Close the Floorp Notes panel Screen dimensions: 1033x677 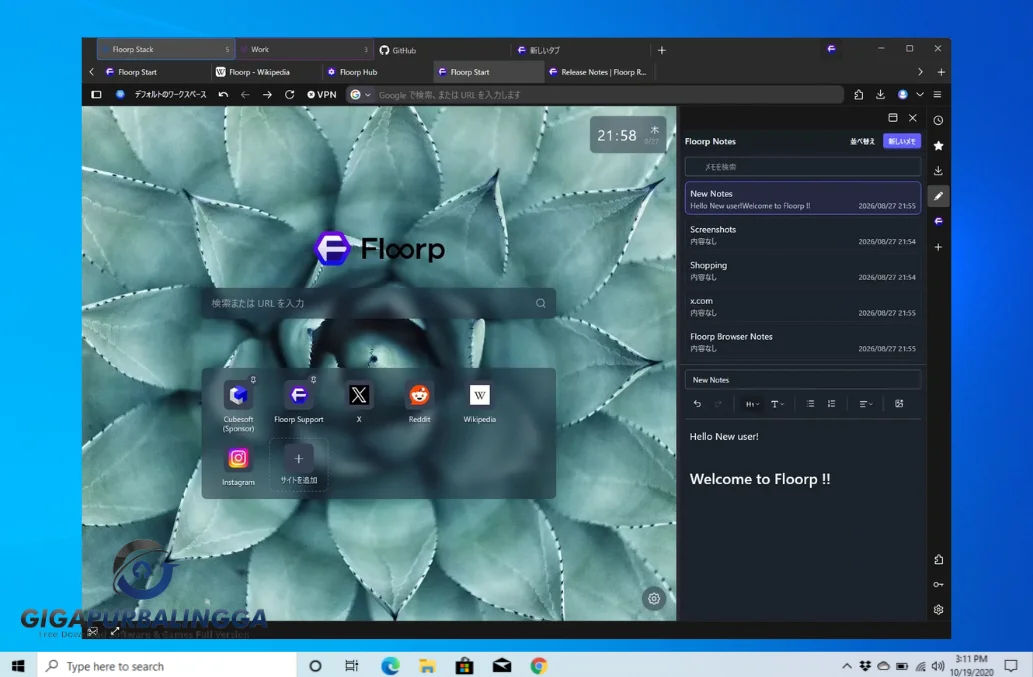[912, 118]
